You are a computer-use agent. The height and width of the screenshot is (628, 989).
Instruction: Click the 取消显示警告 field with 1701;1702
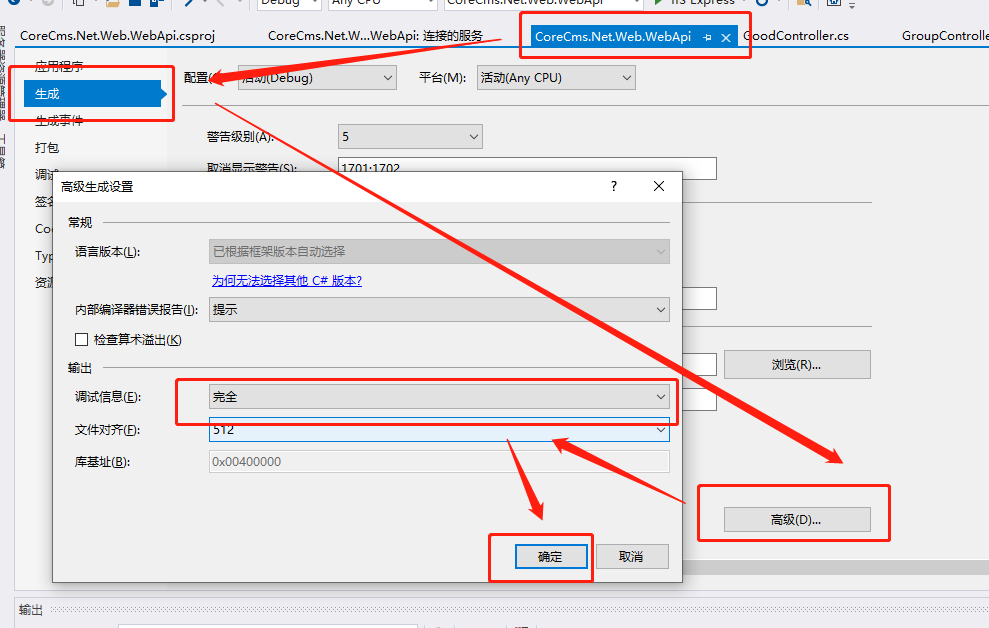pyautogui.click(x=527, y=168)
